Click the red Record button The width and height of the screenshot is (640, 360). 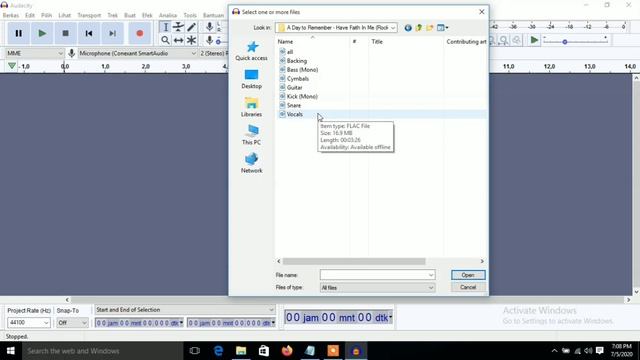point(140,33)
